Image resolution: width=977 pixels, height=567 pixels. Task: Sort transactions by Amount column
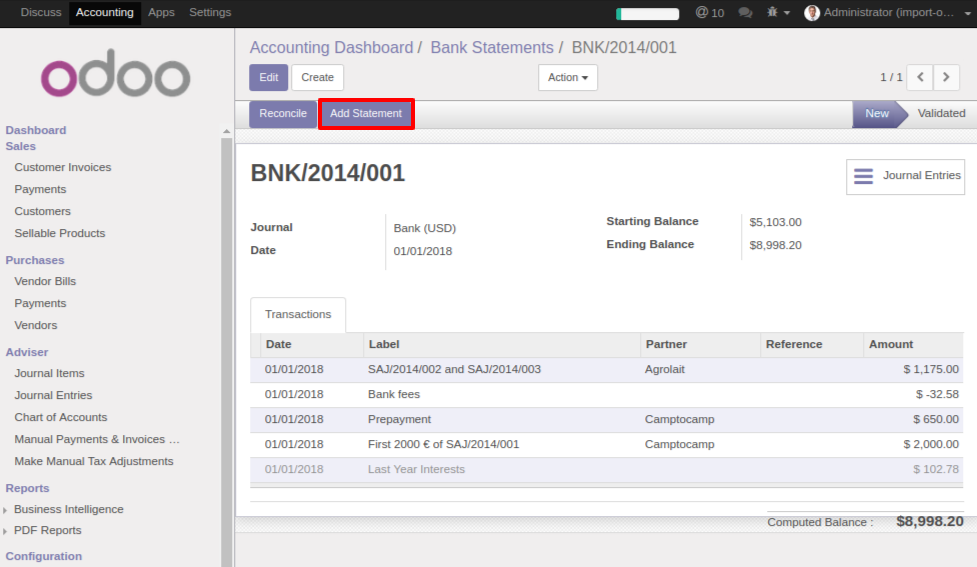891,344
